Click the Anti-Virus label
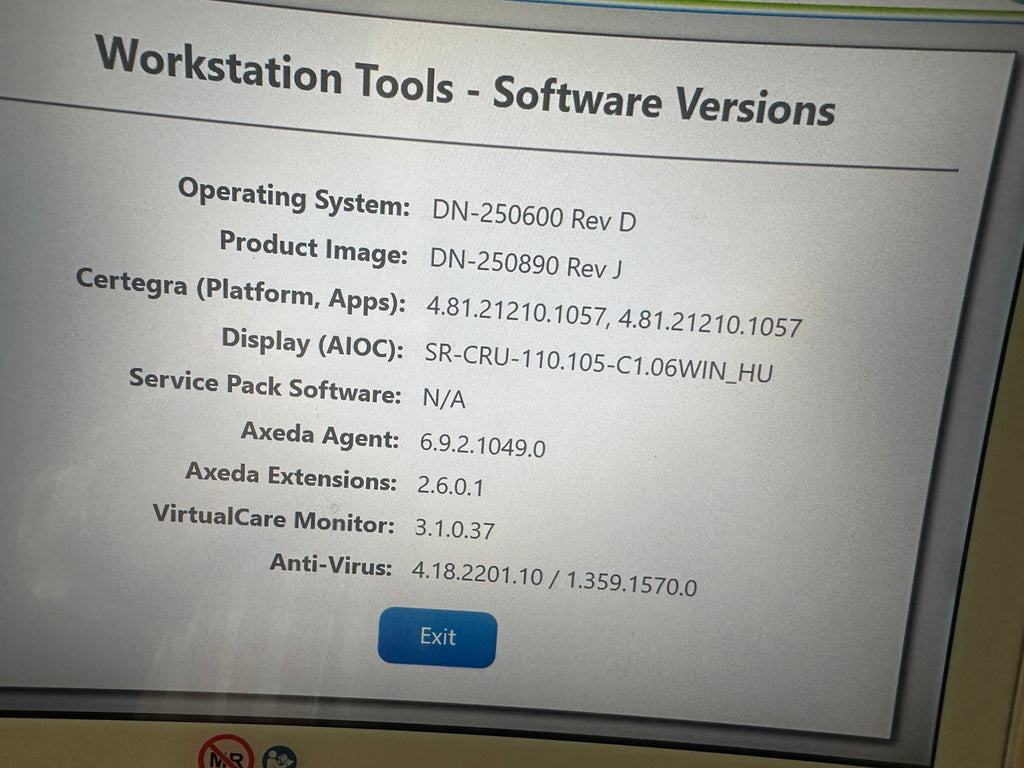The image size is (1024, 768). tap(330, 564)
